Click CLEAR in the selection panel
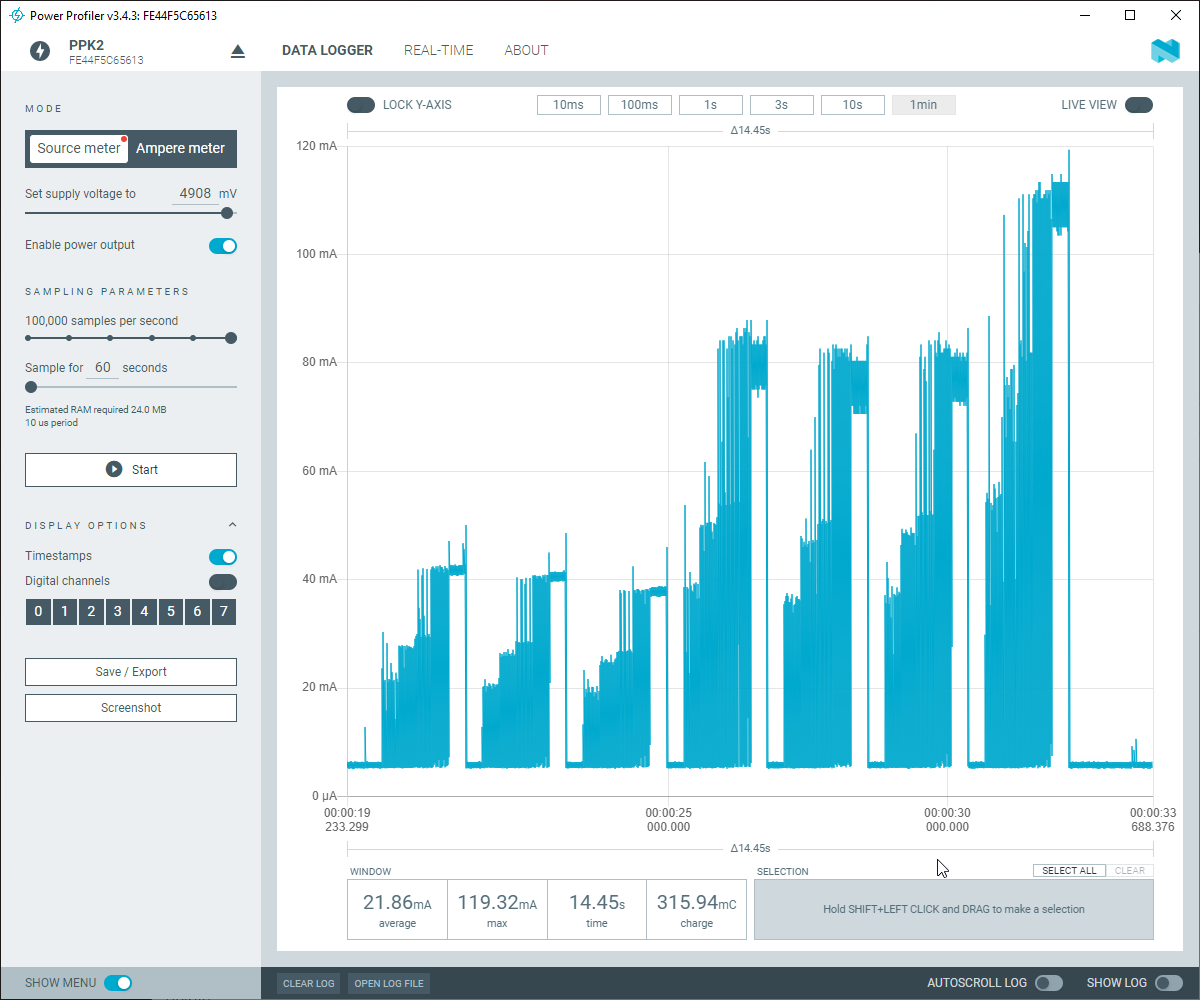 1130,871
